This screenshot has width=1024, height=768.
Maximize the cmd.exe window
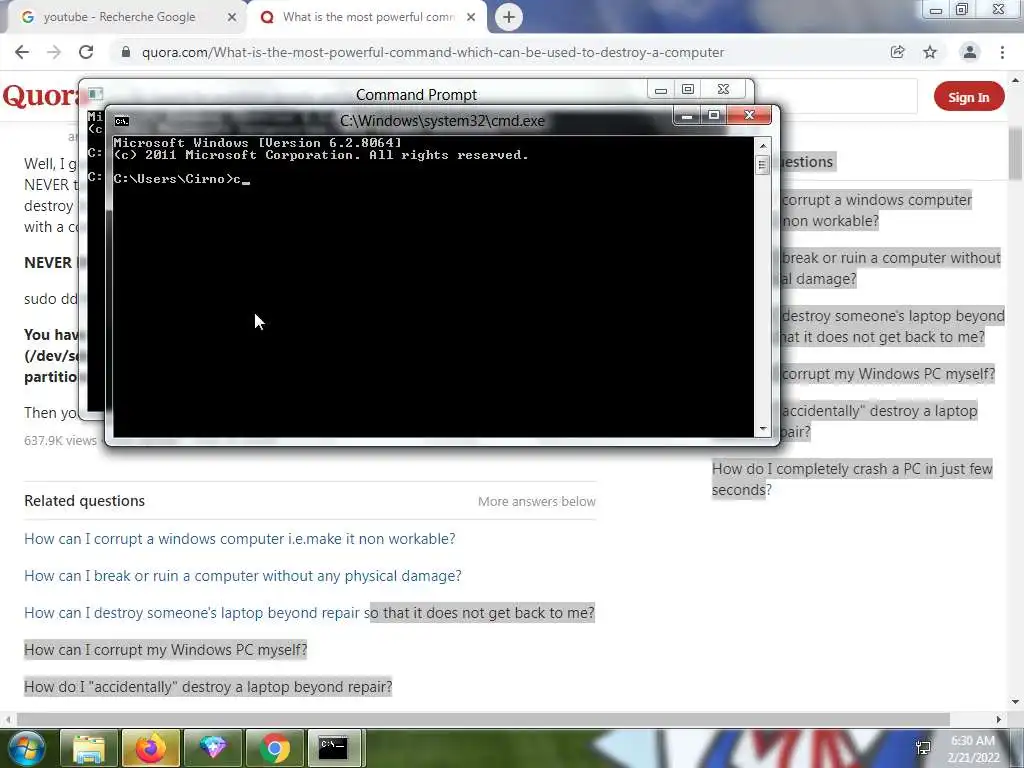coord(714,116)
